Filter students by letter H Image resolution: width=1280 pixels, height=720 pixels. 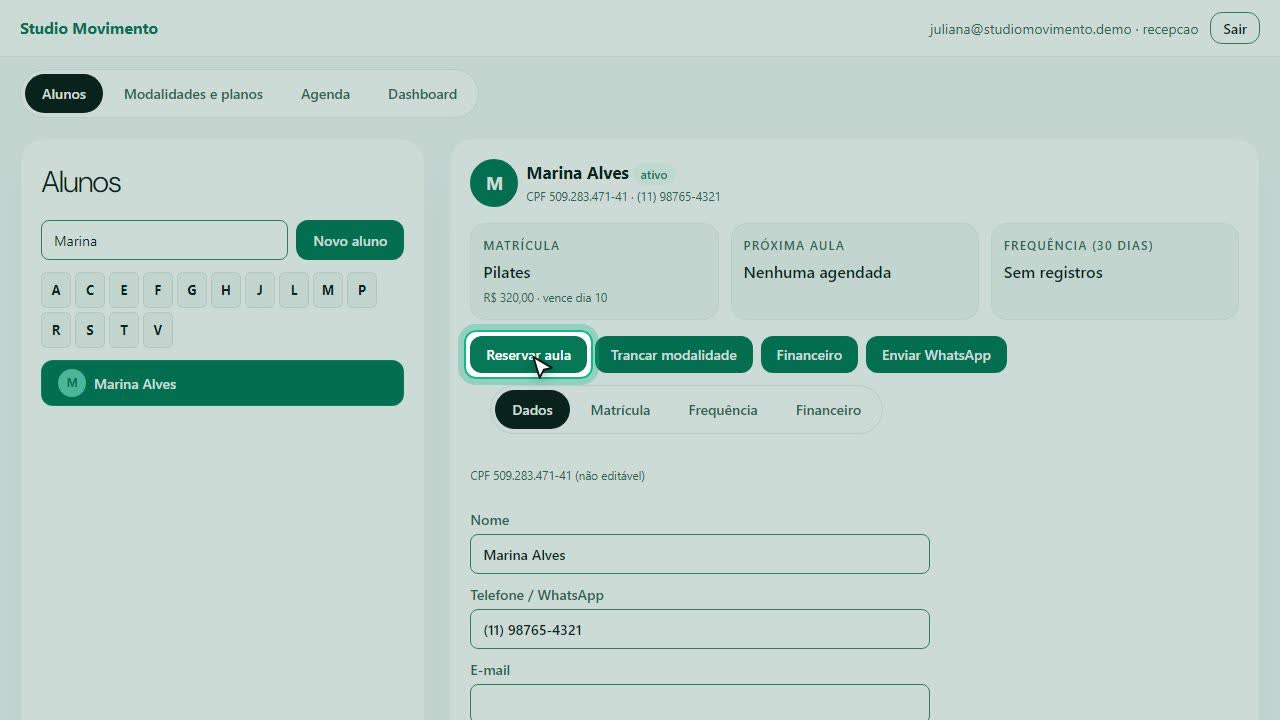[x=226, y=290]
